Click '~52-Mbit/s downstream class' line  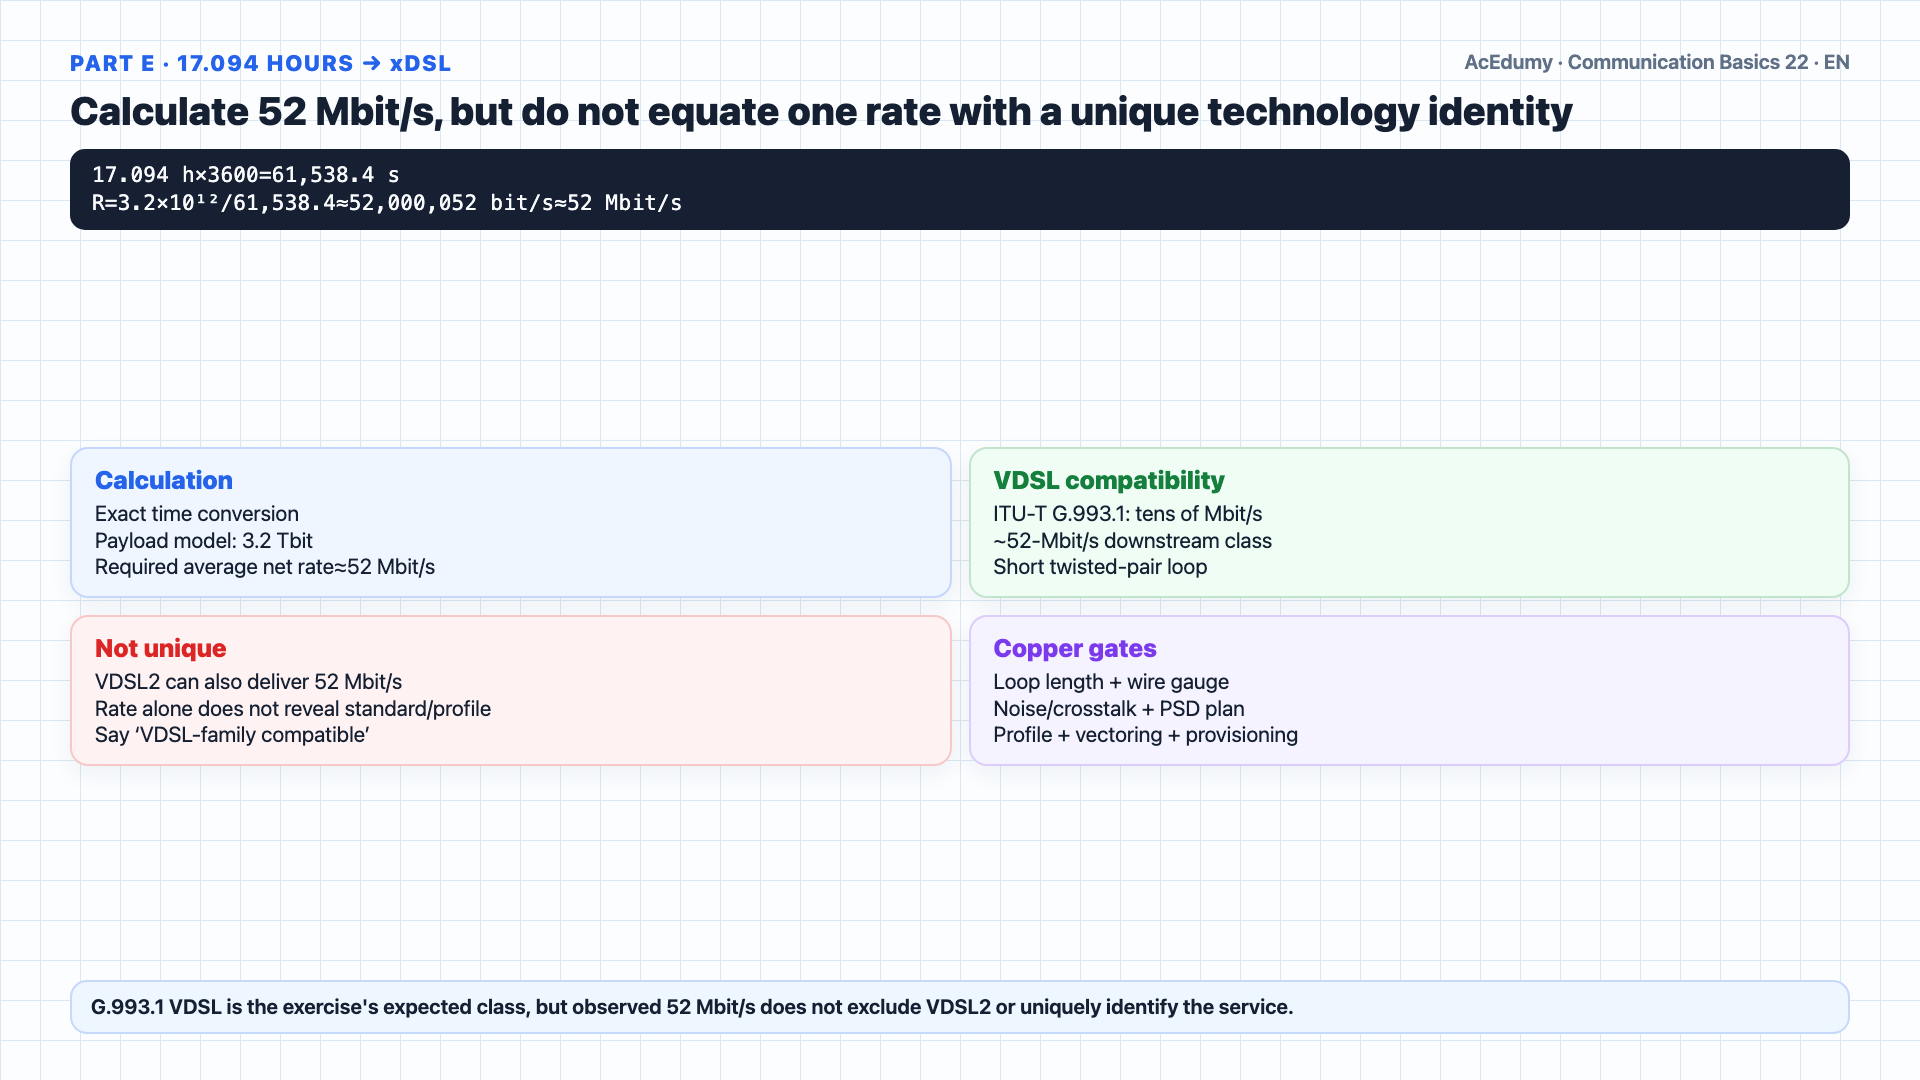(1133, 541)
